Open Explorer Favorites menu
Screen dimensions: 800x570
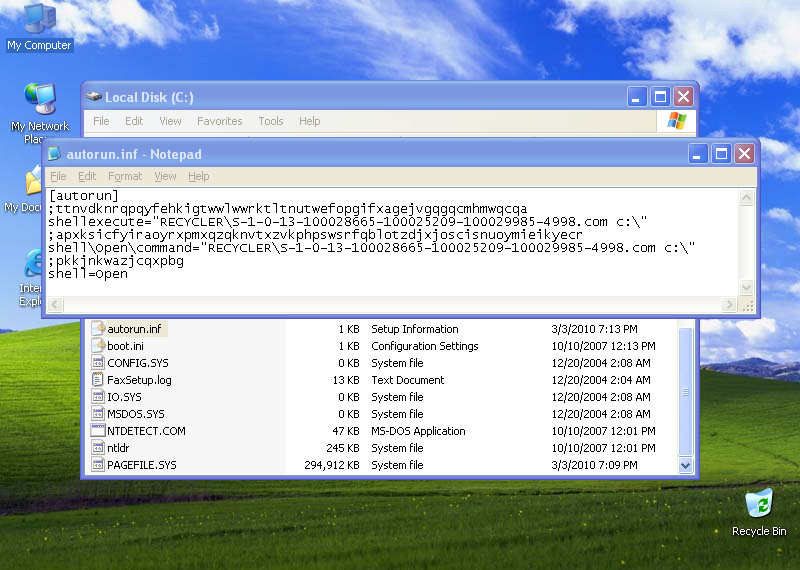pos(219,121)
